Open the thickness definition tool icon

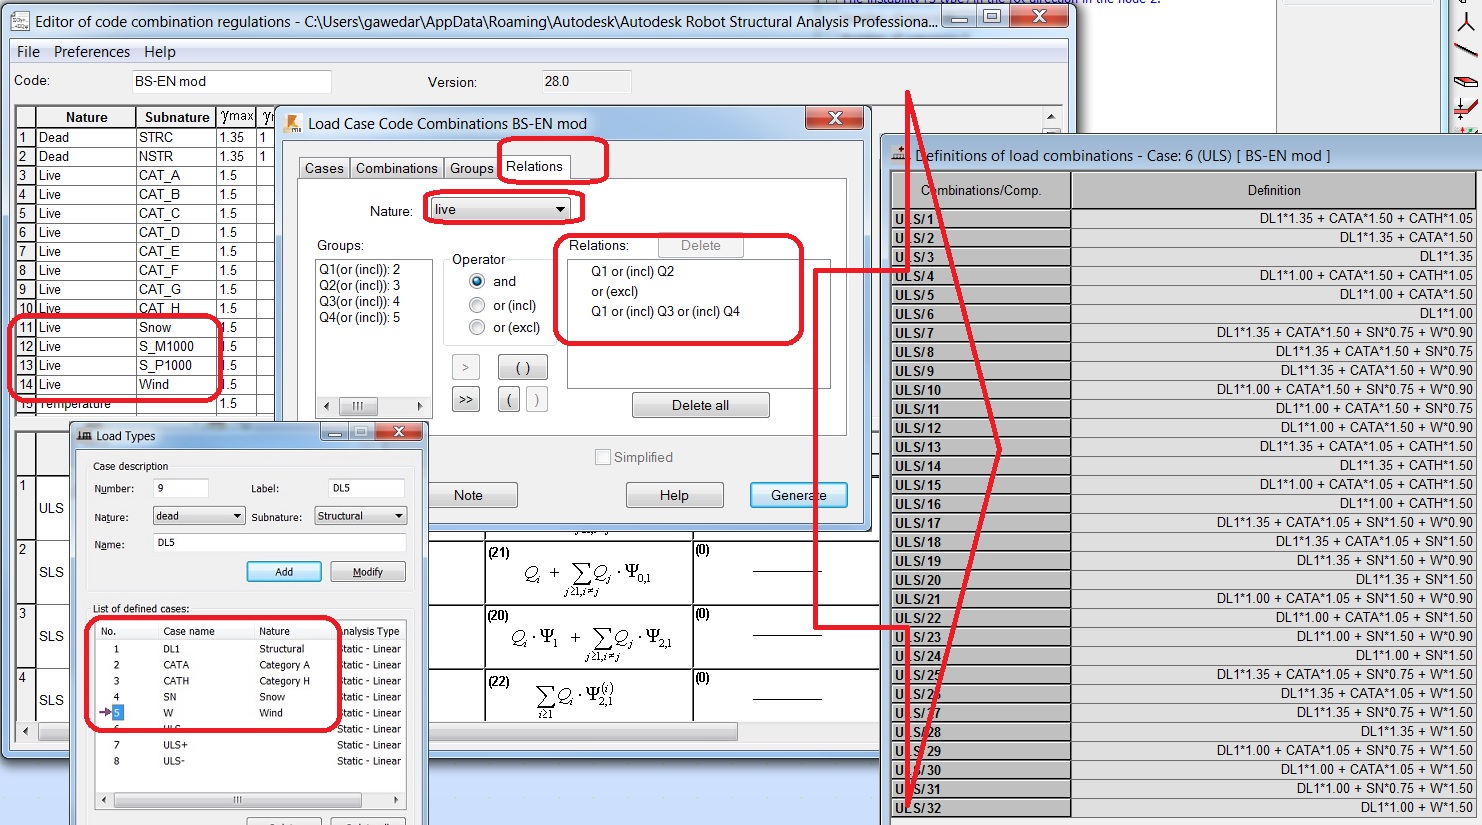1465,107
